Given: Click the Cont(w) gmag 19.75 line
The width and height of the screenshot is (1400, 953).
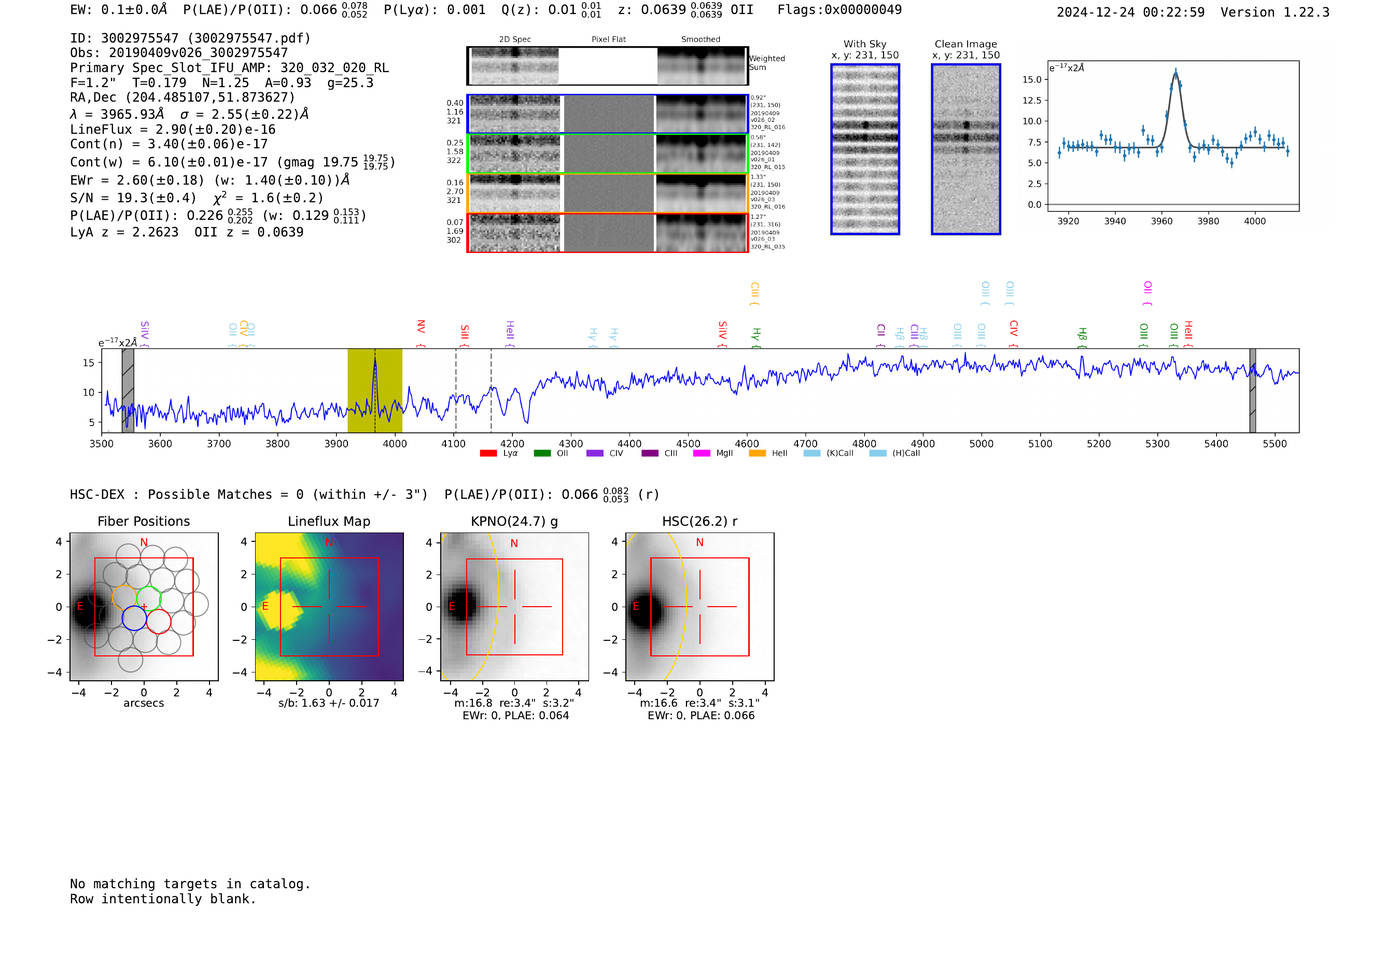Looking at the screenshot, I should (x=233, y=162).
